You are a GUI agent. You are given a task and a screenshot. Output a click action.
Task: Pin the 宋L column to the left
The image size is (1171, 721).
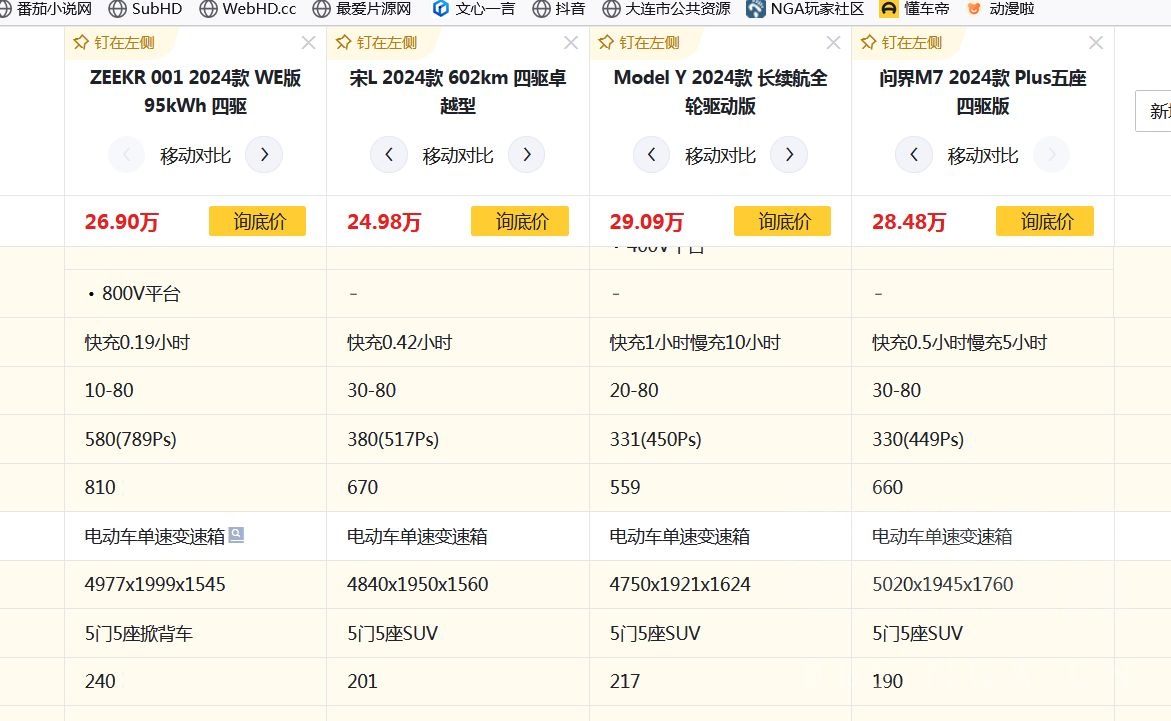coord(376,43)
